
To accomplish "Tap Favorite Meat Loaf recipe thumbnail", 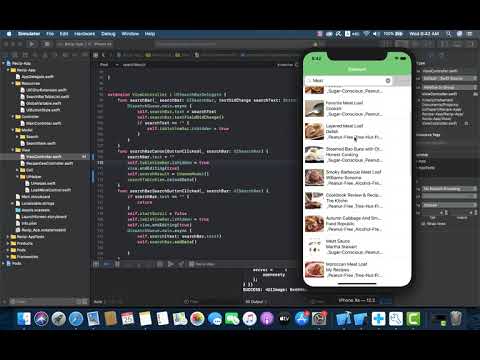I will coord(314,109).
